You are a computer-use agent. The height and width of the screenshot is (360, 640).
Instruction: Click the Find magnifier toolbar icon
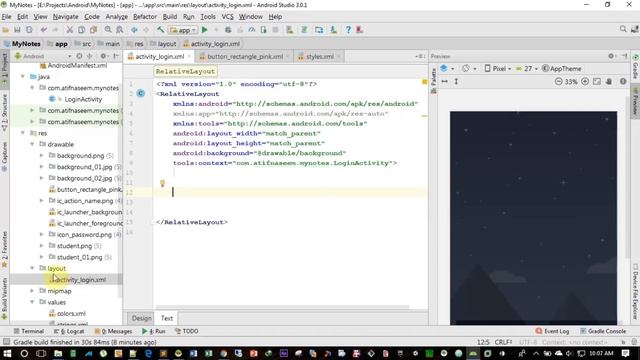[x=108, y=30]
